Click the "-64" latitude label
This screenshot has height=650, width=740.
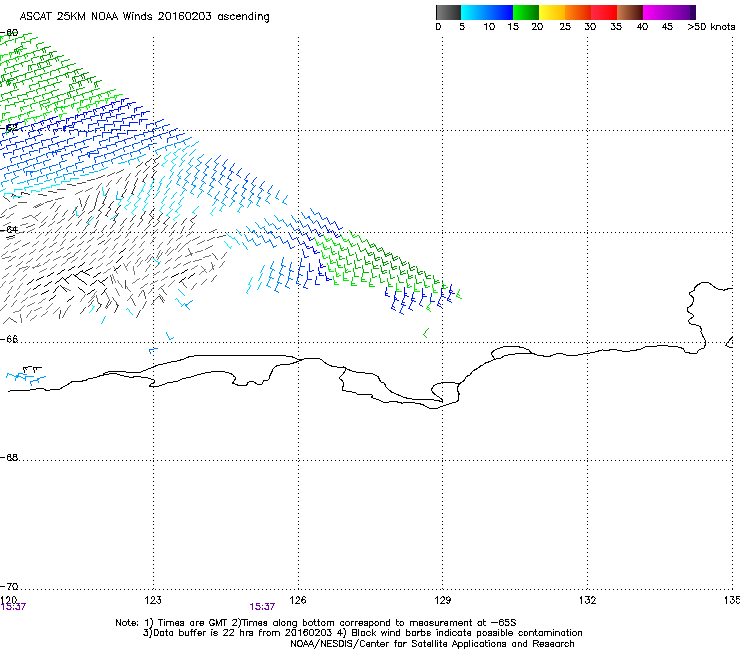coord(9,229)
